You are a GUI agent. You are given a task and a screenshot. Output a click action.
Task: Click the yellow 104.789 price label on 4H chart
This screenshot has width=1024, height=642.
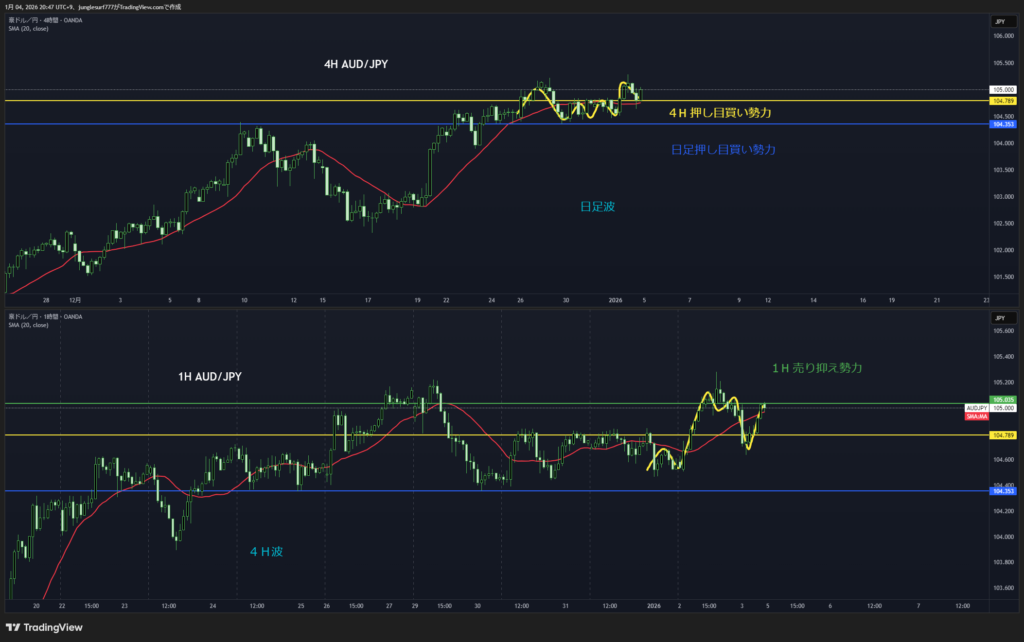[x=1002, y=101]
